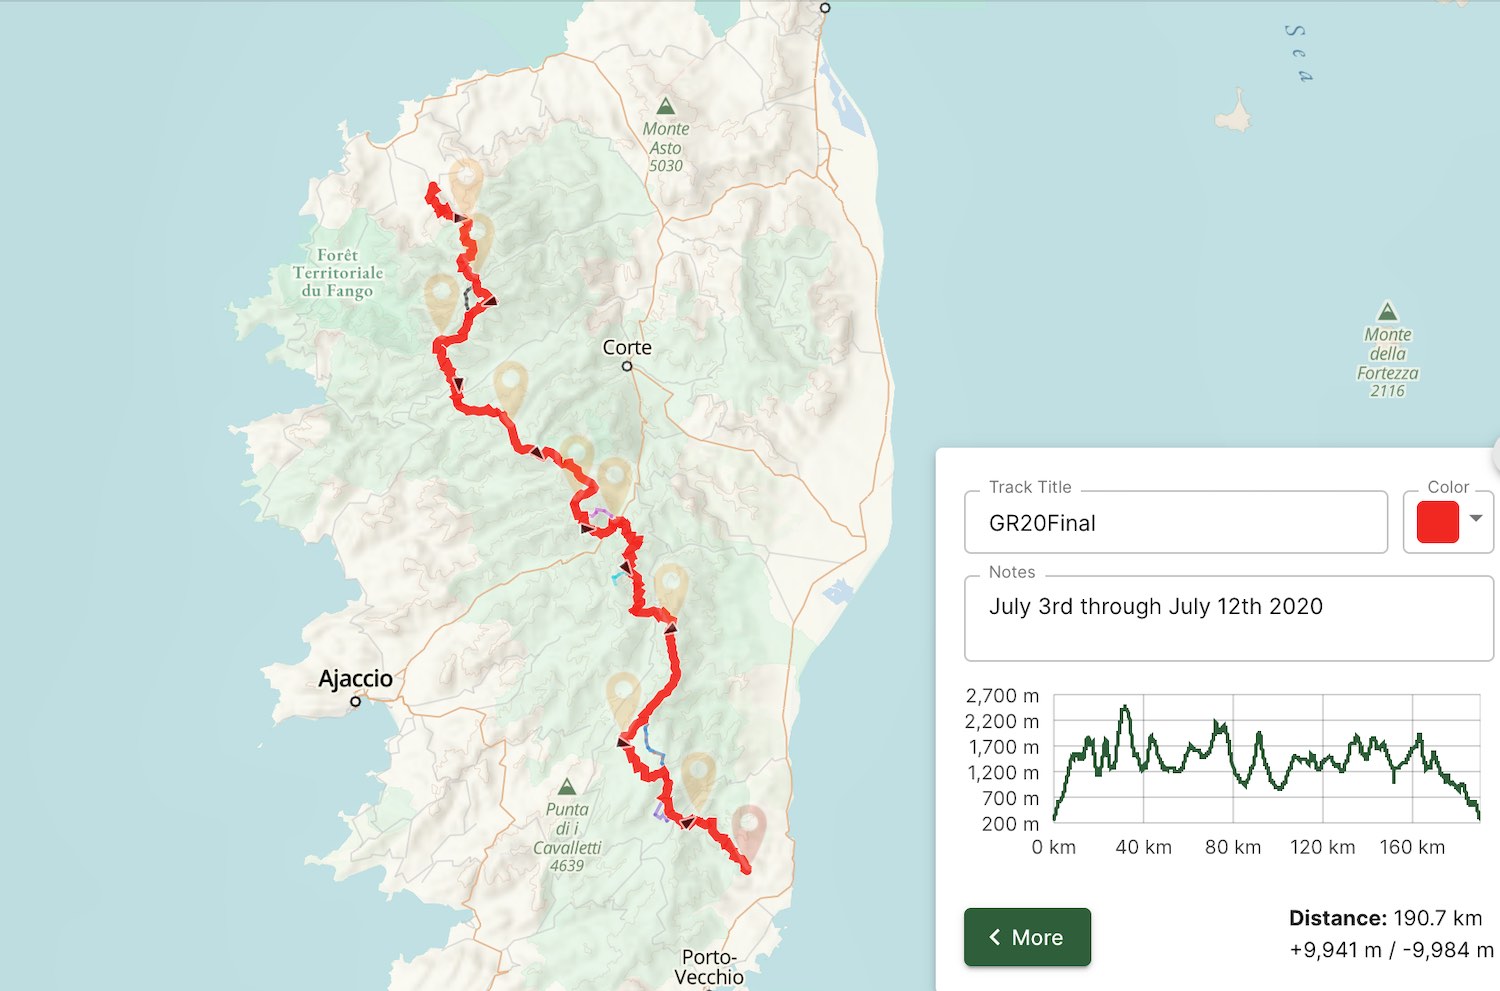This screenshot has height=991, width=1500.
Task: Select the Monte della Fortezza peak icon
Action: pos(1387,311)
